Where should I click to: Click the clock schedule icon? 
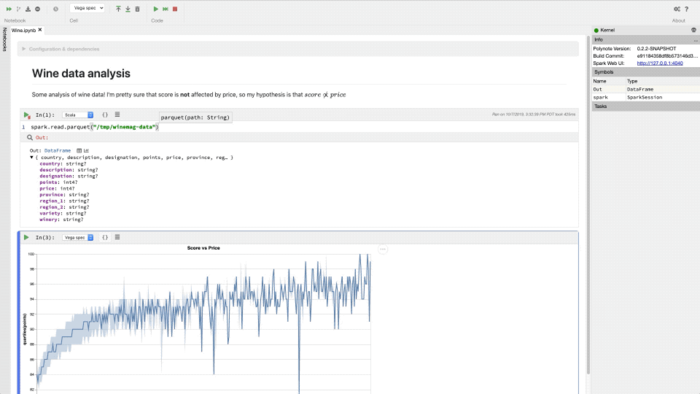coord(56,9)
